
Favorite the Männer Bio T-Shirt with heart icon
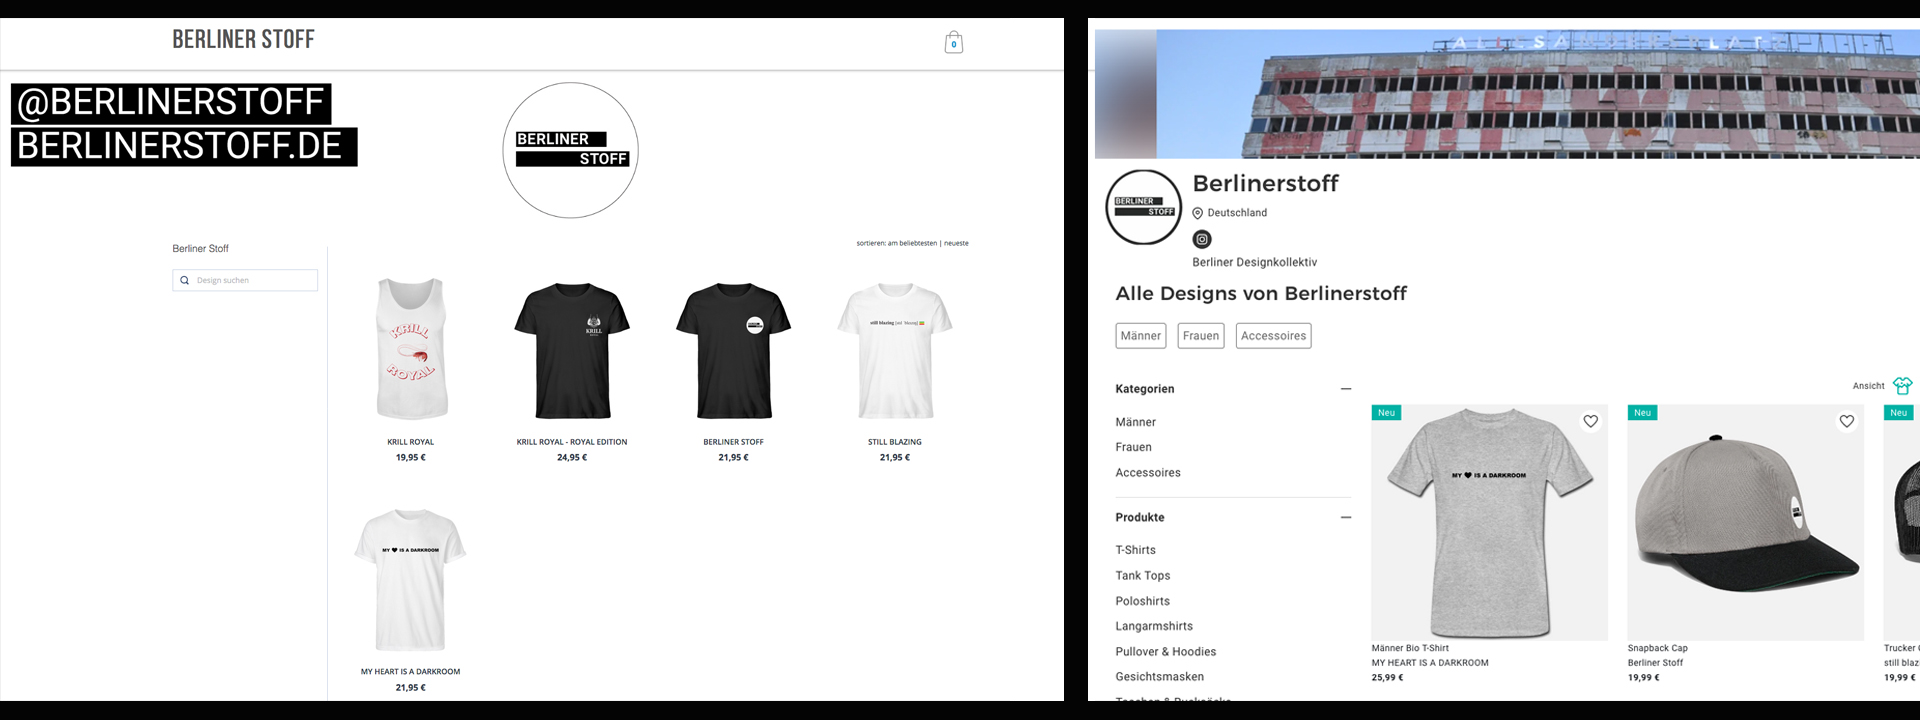1590,422
